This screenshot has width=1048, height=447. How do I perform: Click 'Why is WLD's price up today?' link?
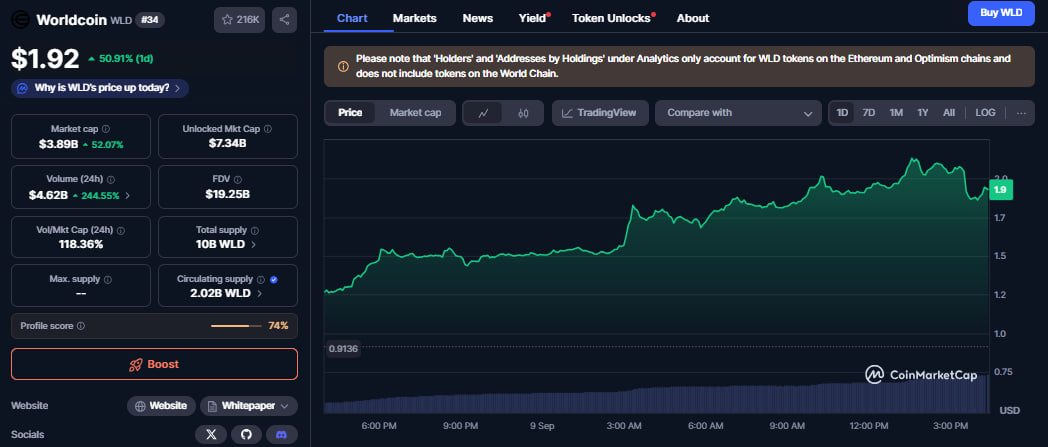100,88
